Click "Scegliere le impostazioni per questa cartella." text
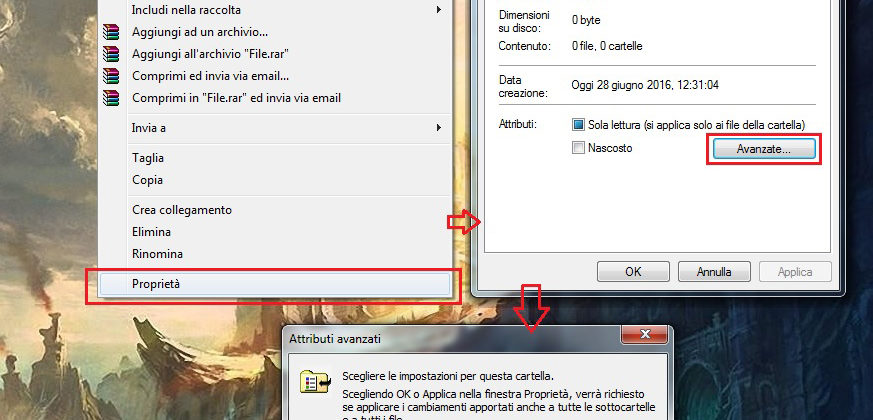This screenshot has height=420, width=873. pos(448,375)
